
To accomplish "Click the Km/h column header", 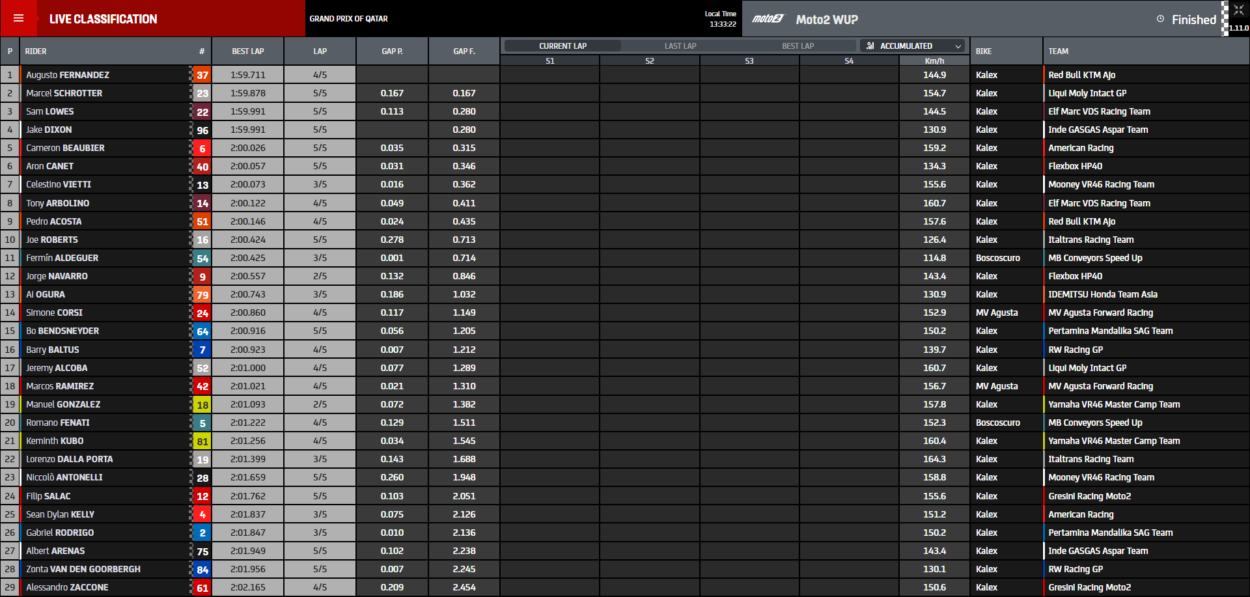I will [x=935, y=61].
